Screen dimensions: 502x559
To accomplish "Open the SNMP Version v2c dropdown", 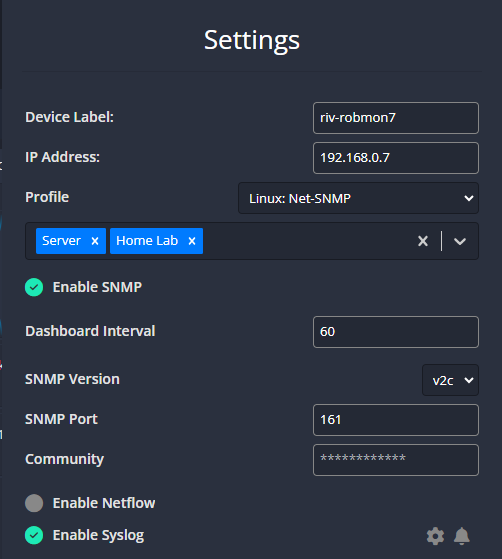I will pyautogui.click(x=450, y=380).
